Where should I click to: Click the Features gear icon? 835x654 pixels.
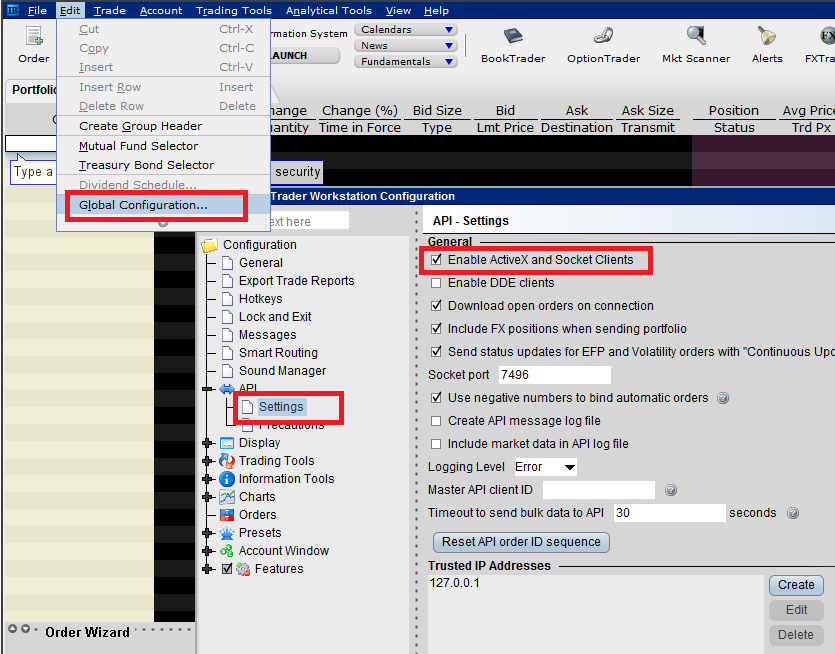pyautogui.click(x=243, y=569)
